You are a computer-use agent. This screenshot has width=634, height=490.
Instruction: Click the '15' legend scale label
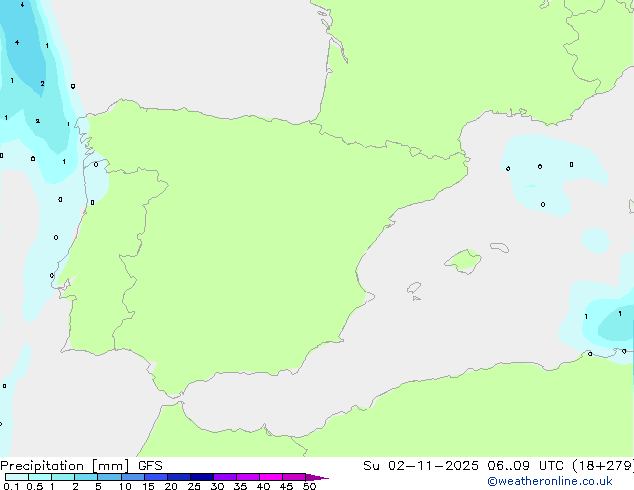tap(148, 486)
